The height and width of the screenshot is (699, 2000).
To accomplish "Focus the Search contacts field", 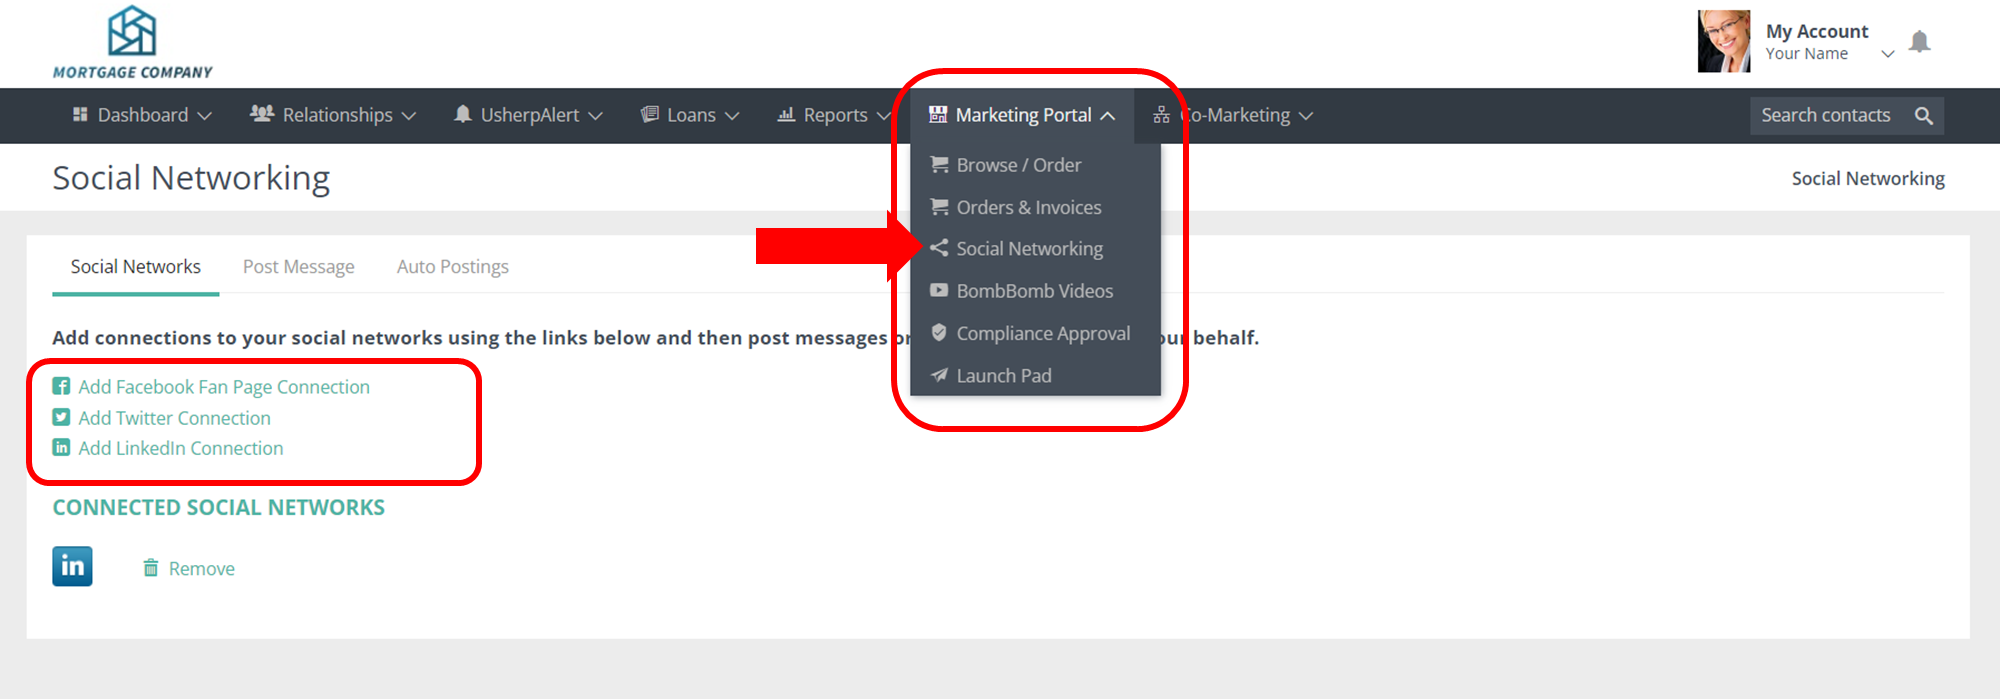I will click(1825, 116).
